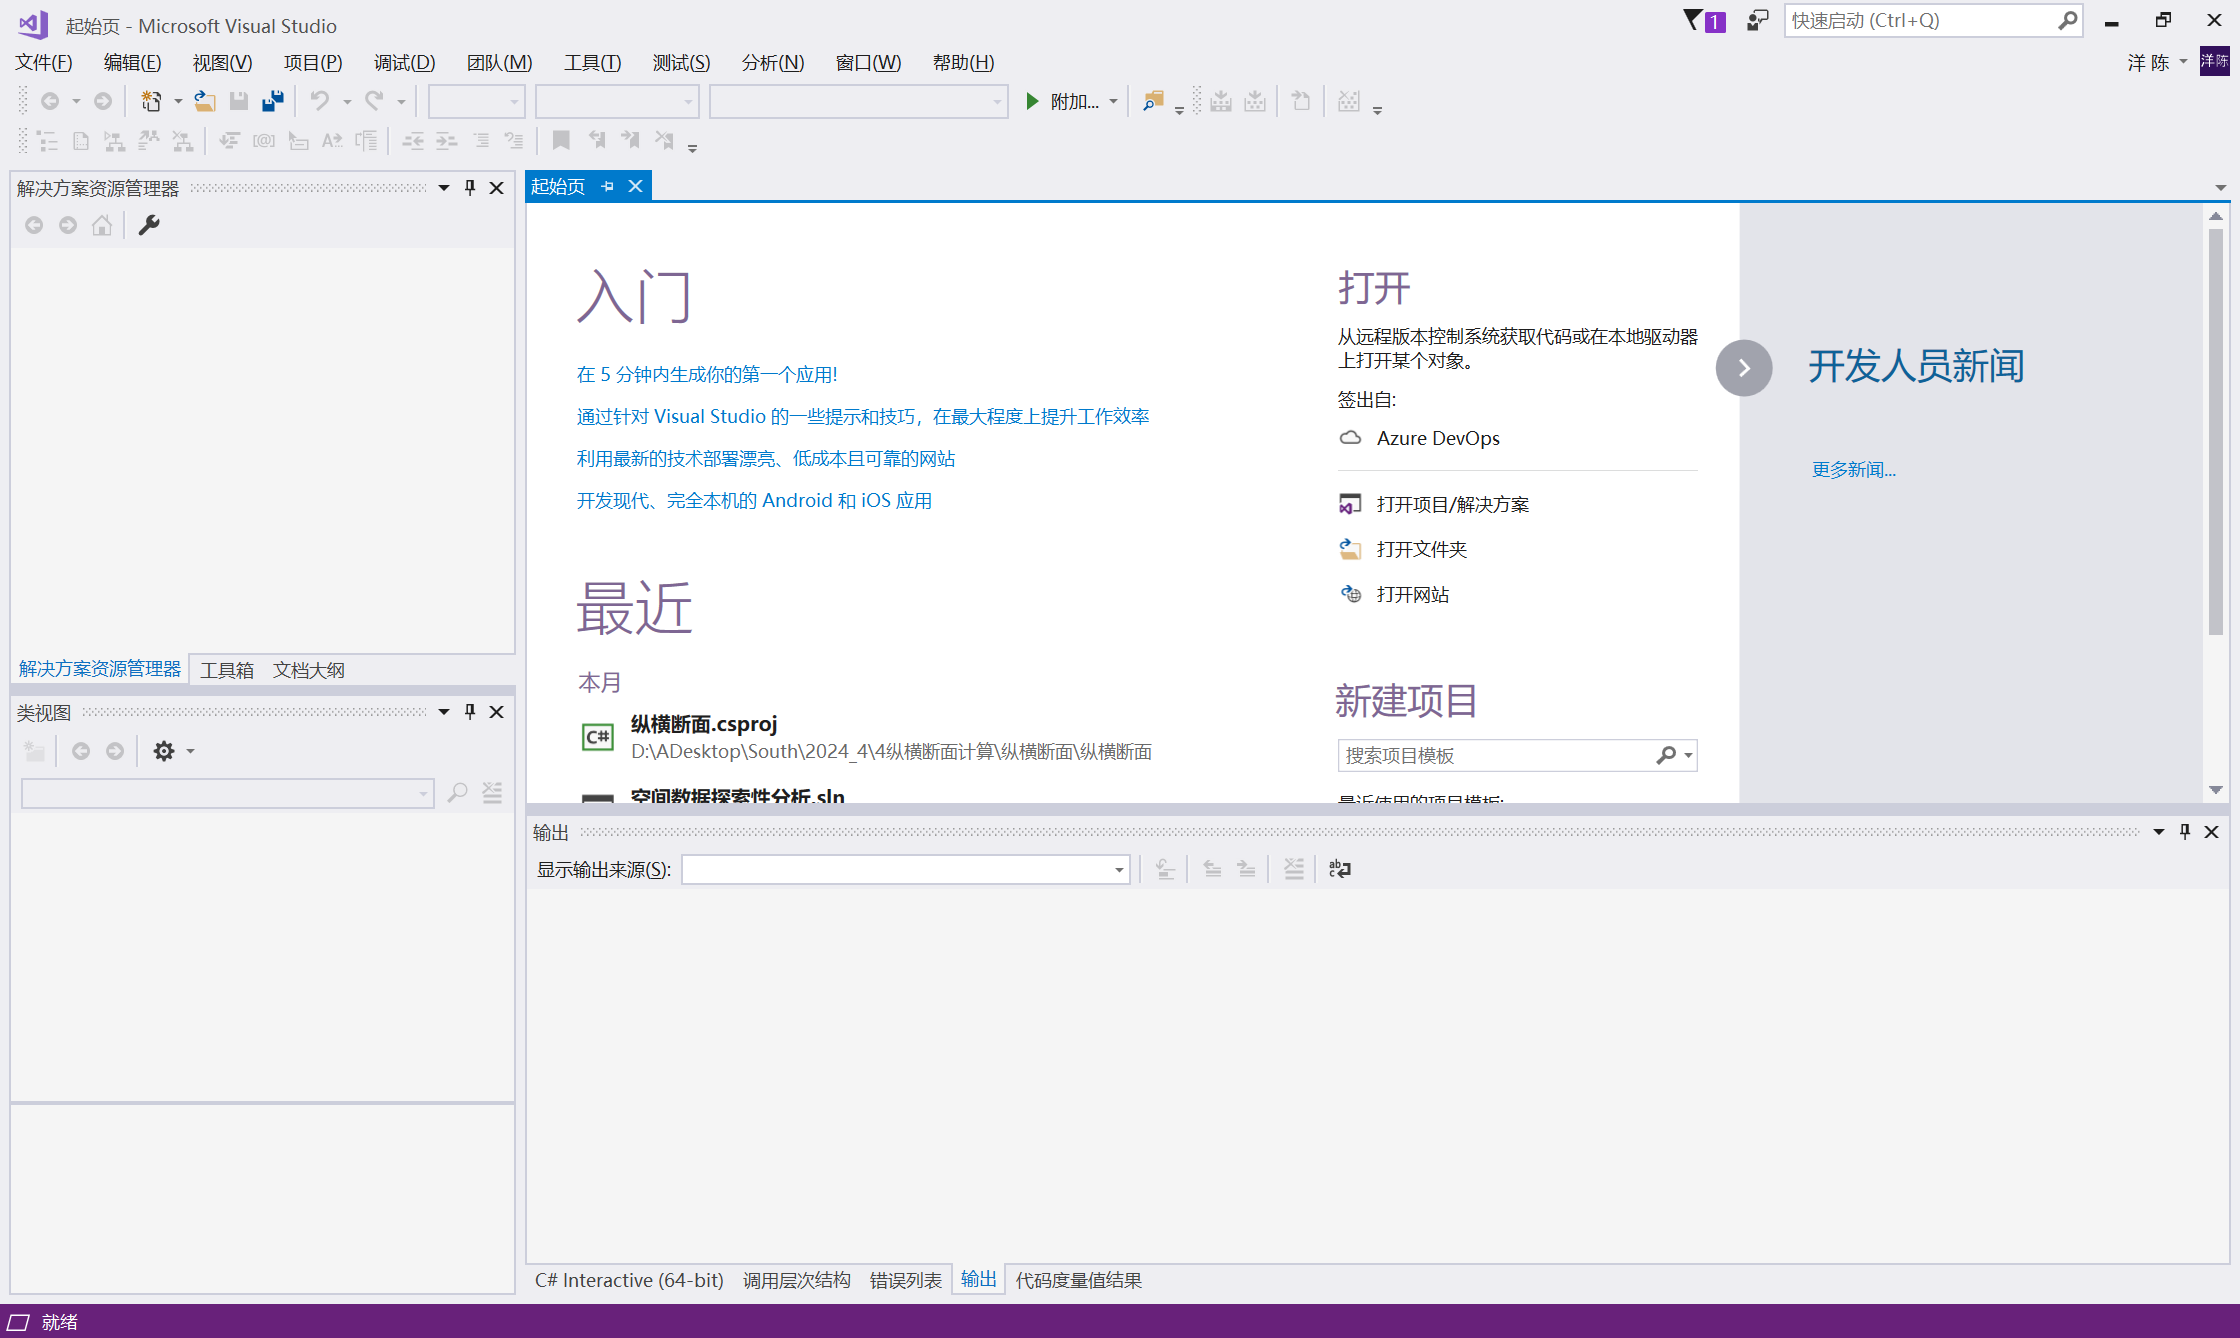Open a file with the folder toolbar icon
This screenshot has height=1338, width=2240.
pos(204,100)
